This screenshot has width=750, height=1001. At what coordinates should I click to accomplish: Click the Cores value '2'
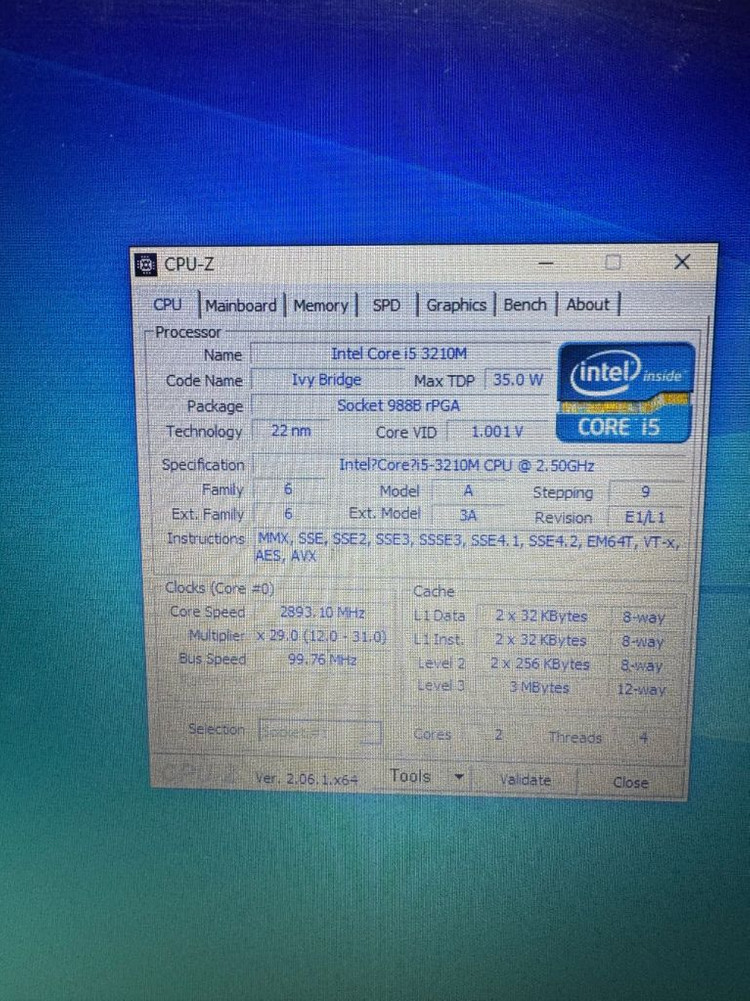[x=499, y=735]
